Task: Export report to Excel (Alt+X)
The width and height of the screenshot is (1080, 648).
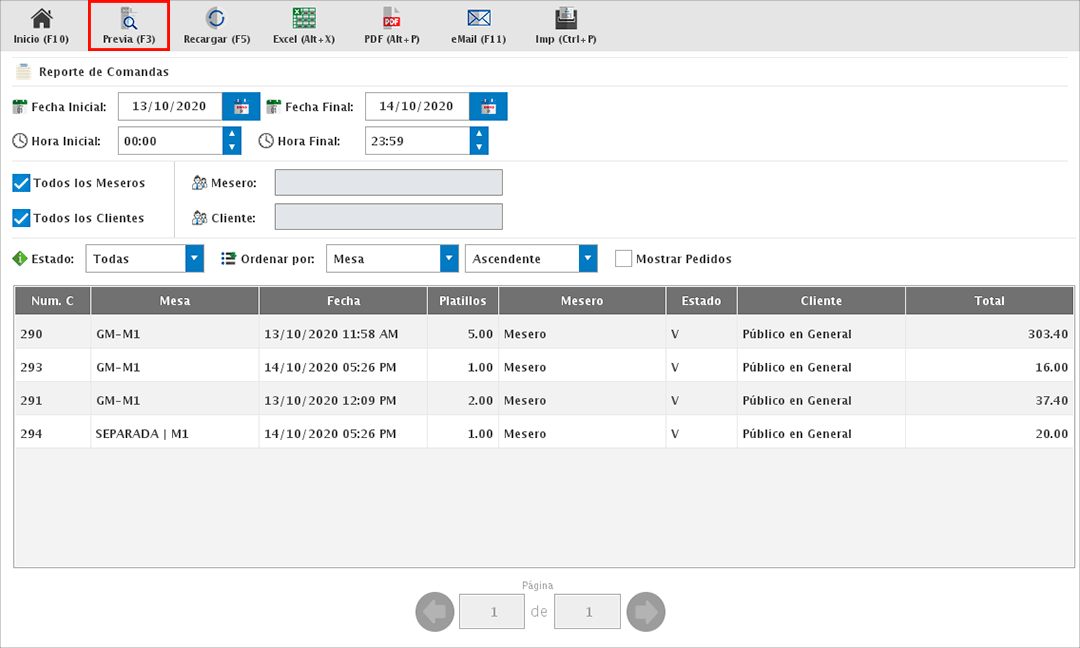Action: coord(304,25)
